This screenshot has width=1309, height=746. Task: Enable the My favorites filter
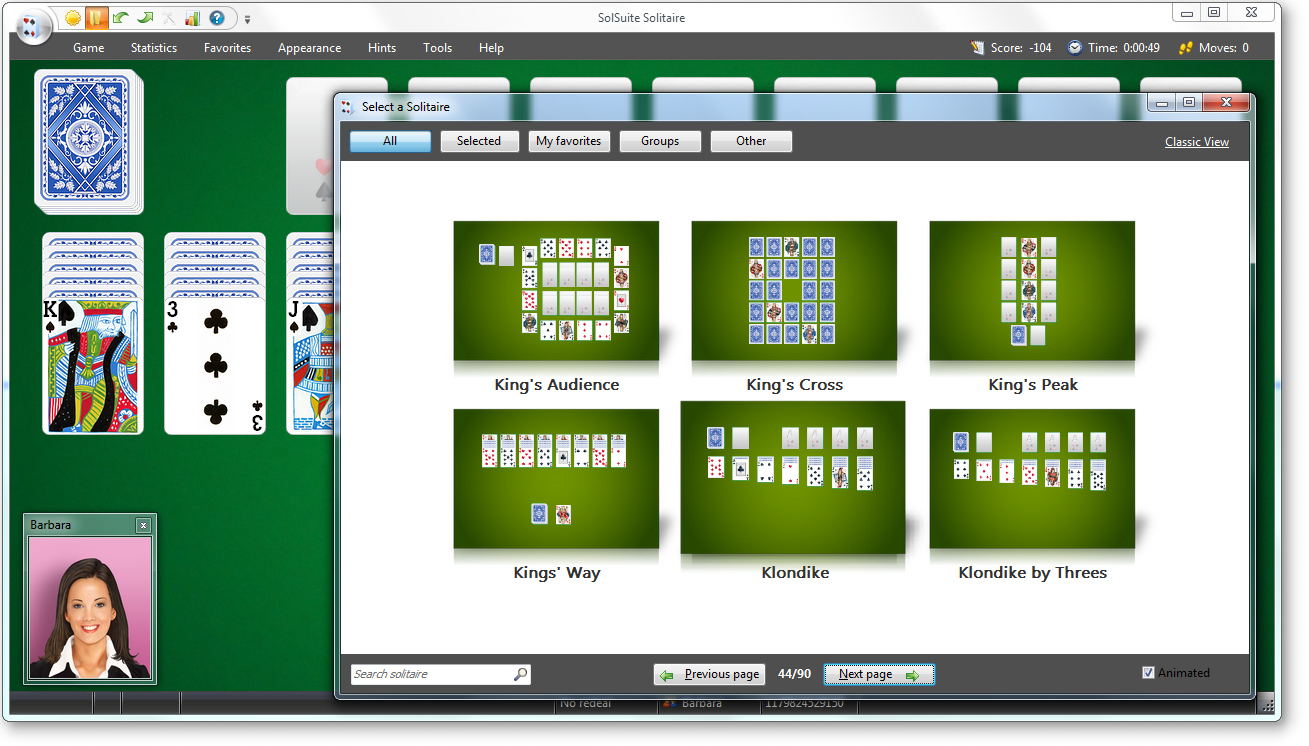tap(569, 141)
